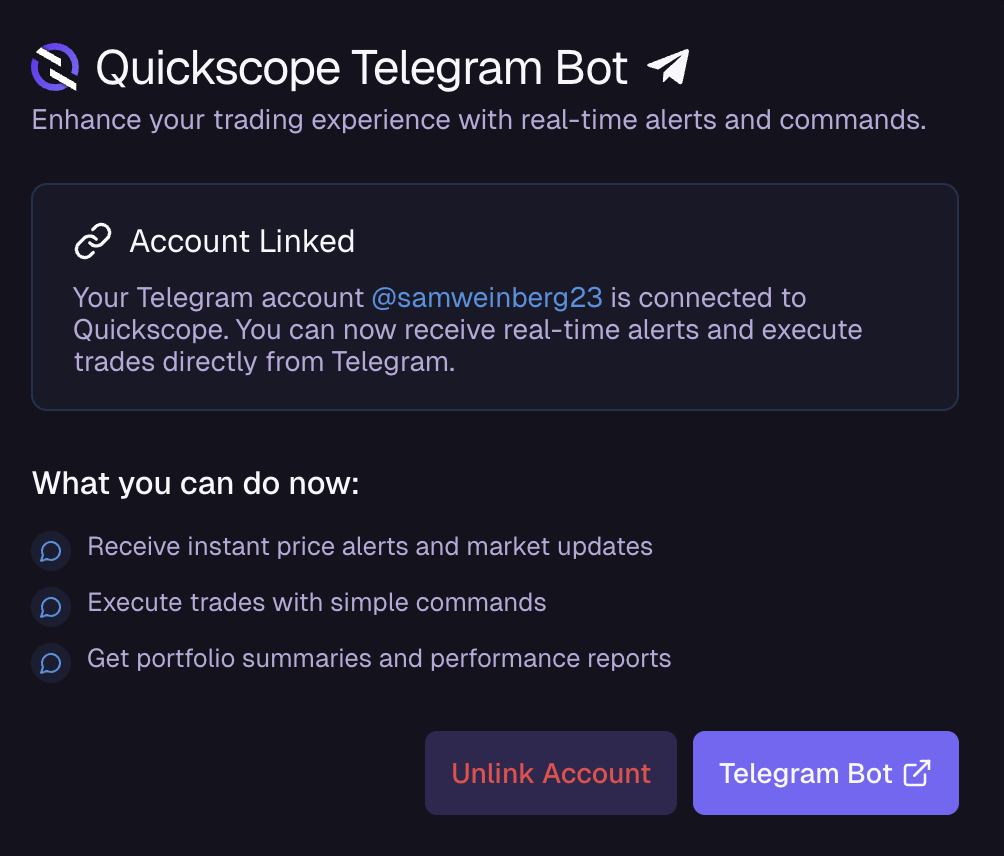Click 'Receive instant price alerts and market updates'
The width and height of the screenshot is (1004, 856).
click(x=370, y=547)
